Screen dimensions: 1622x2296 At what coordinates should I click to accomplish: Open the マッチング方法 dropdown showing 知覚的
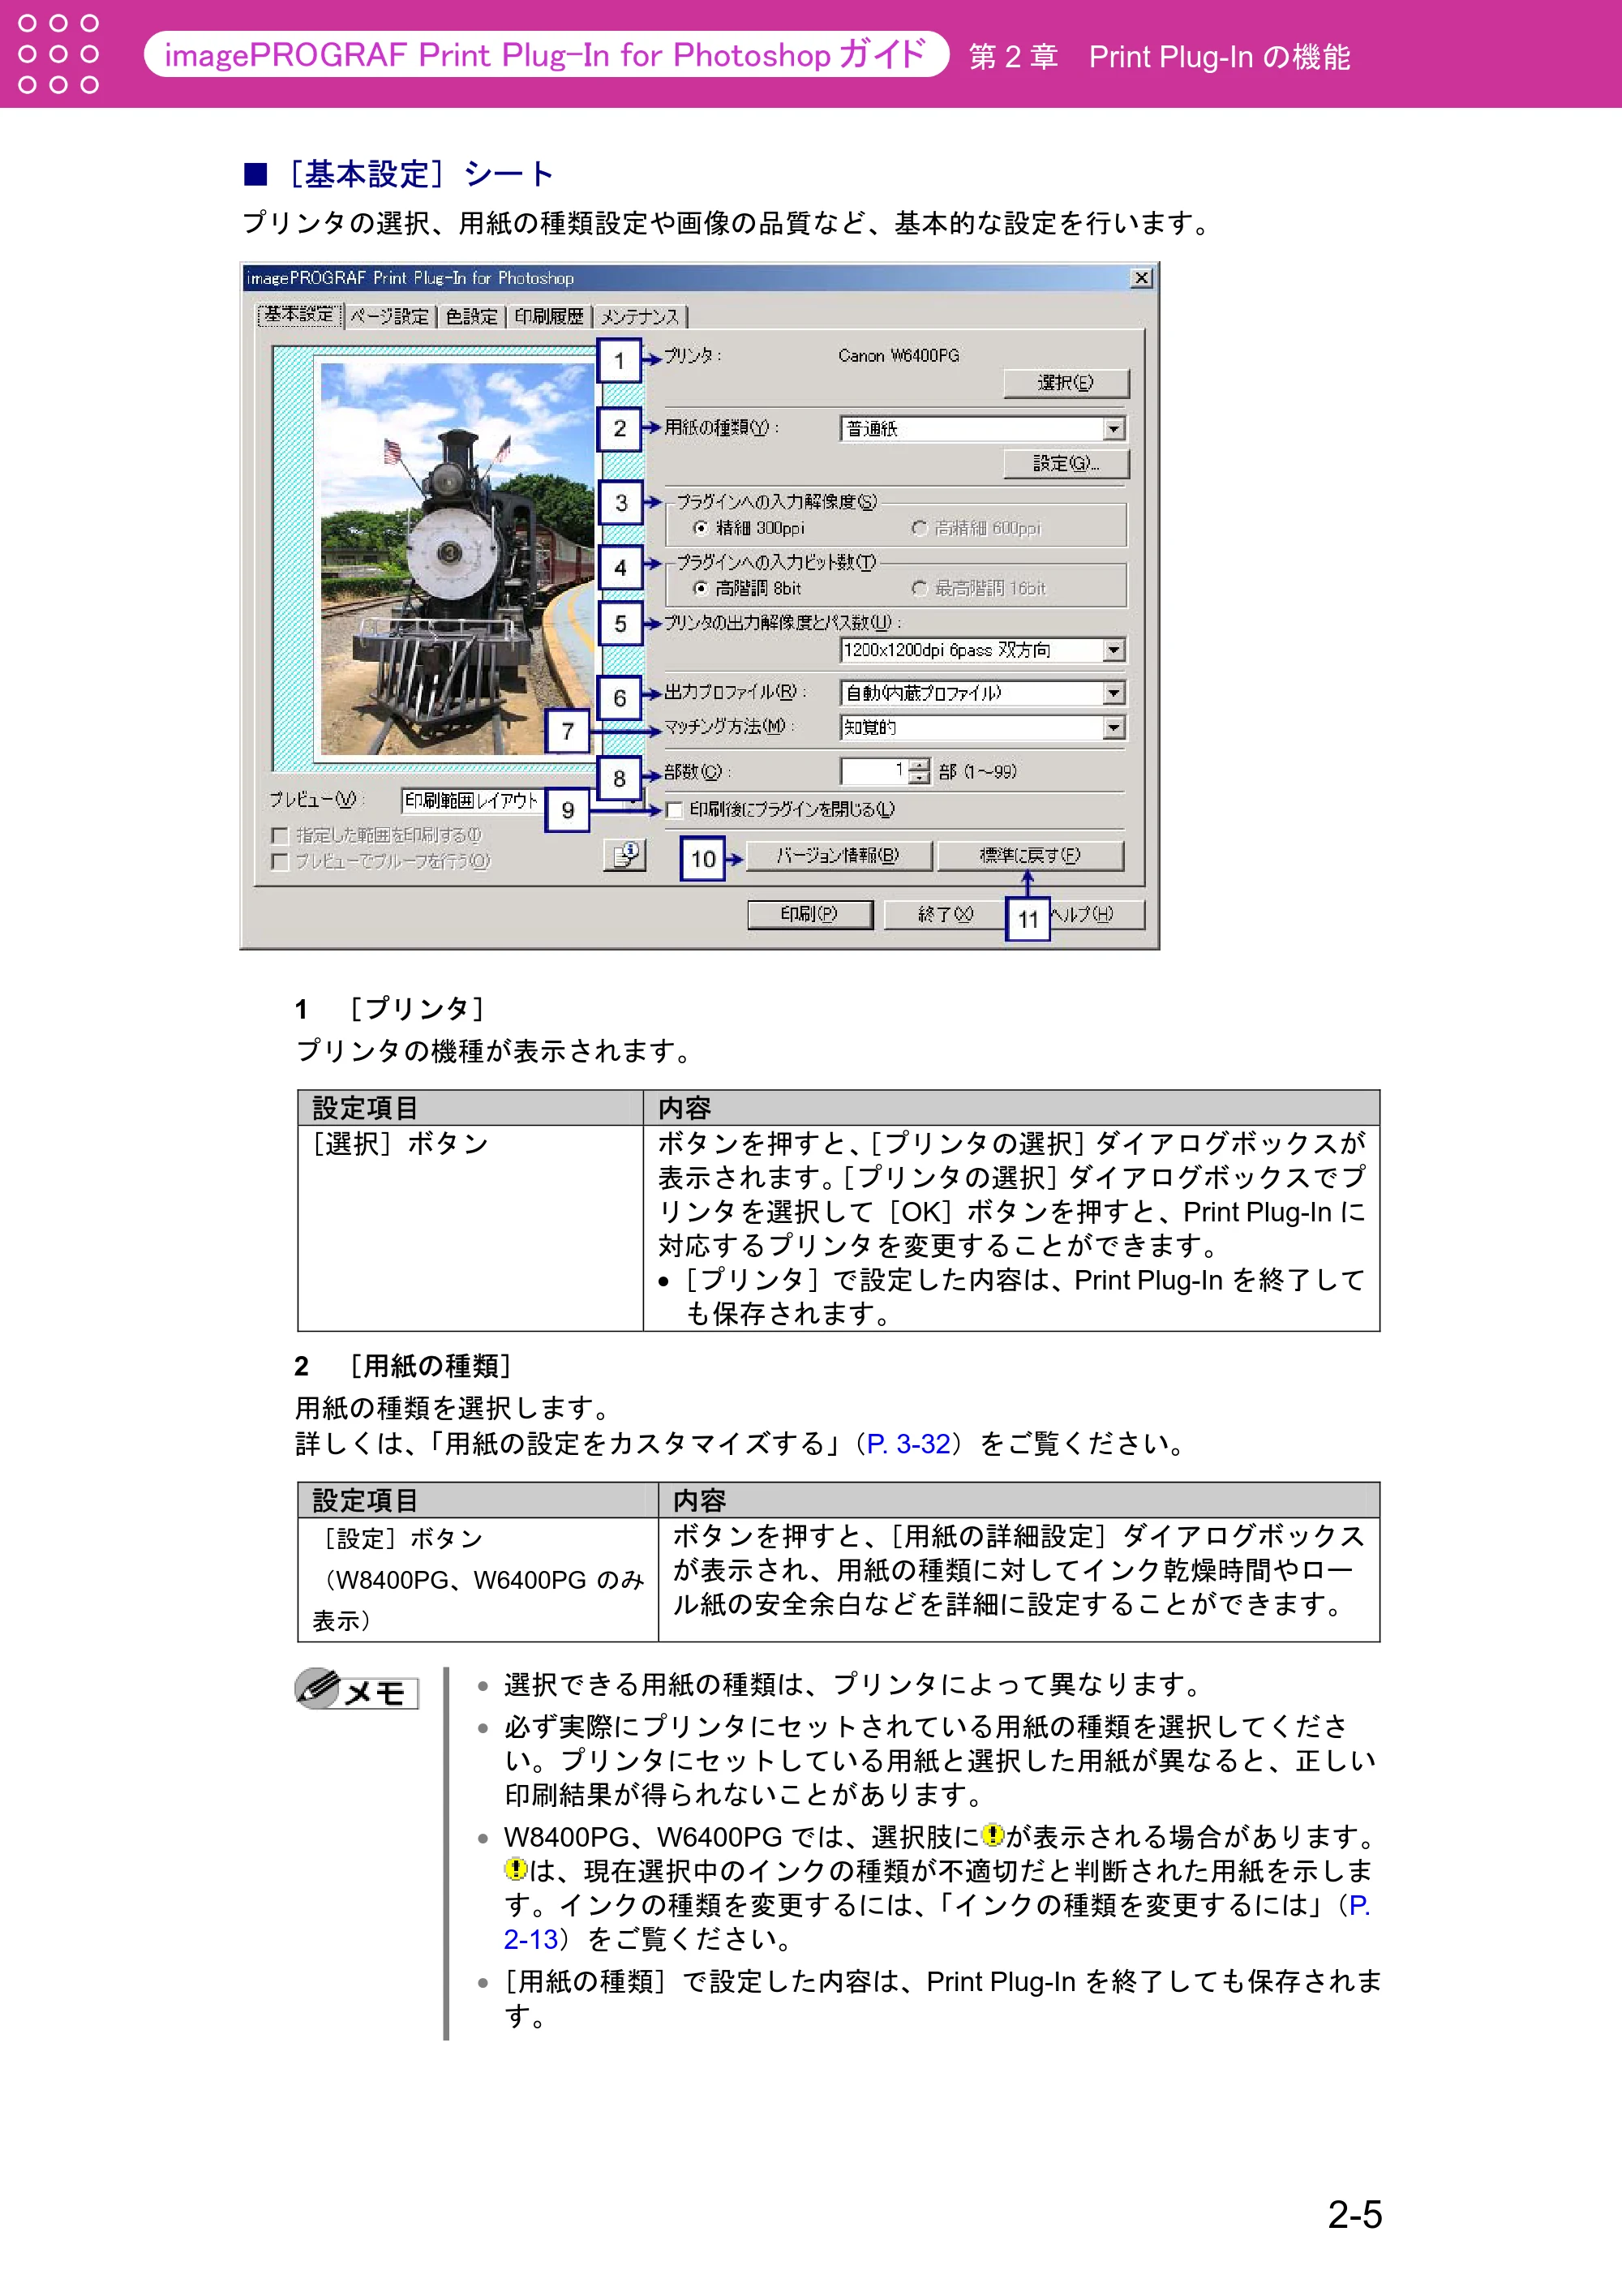coord(983,728)
